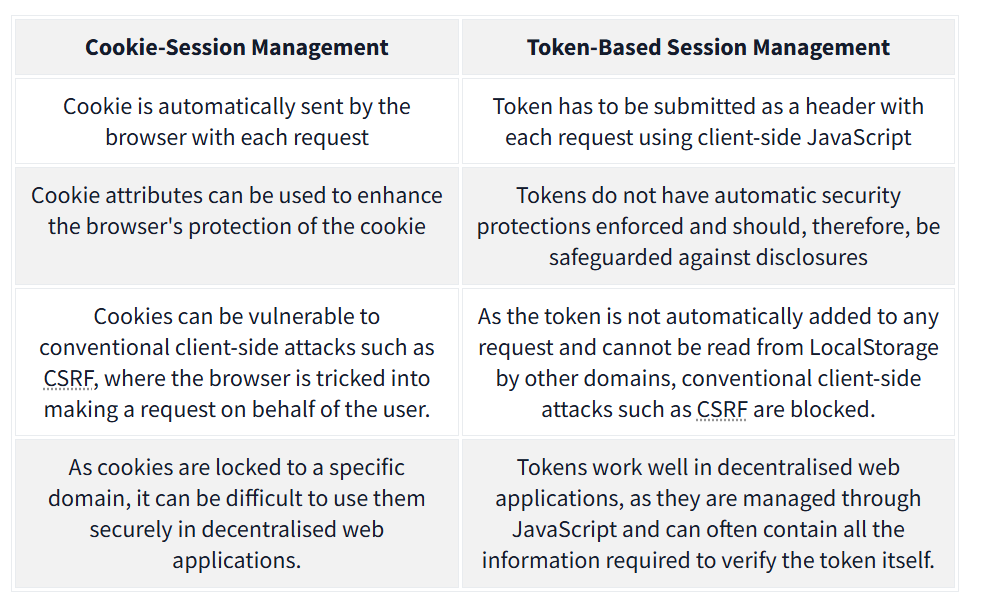Click the CSRF abbreviation in the tokens cell
981x614 pixels.
721,409
